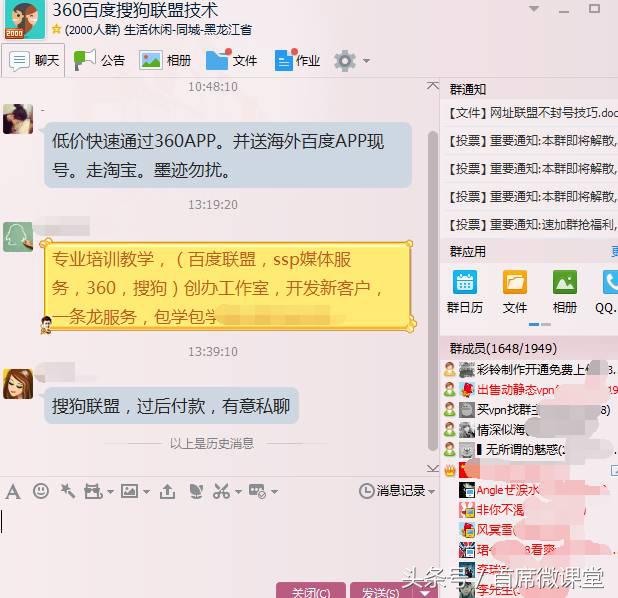
Task: Click member 情深似海
Action: coord(531,430)
